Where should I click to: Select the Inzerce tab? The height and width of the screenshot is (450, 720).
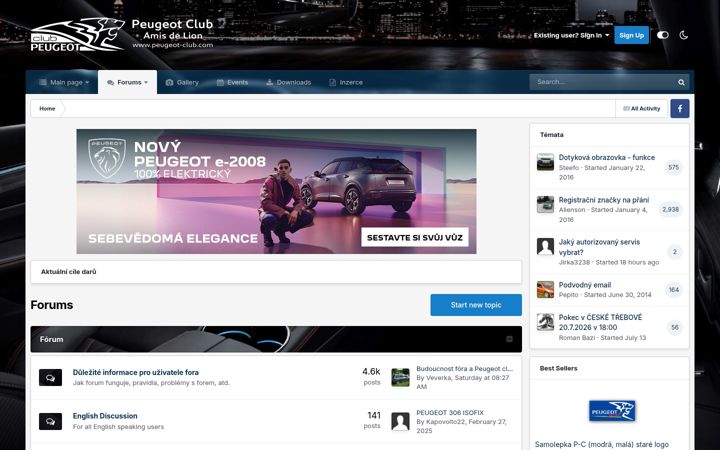(x=346, y=82)
